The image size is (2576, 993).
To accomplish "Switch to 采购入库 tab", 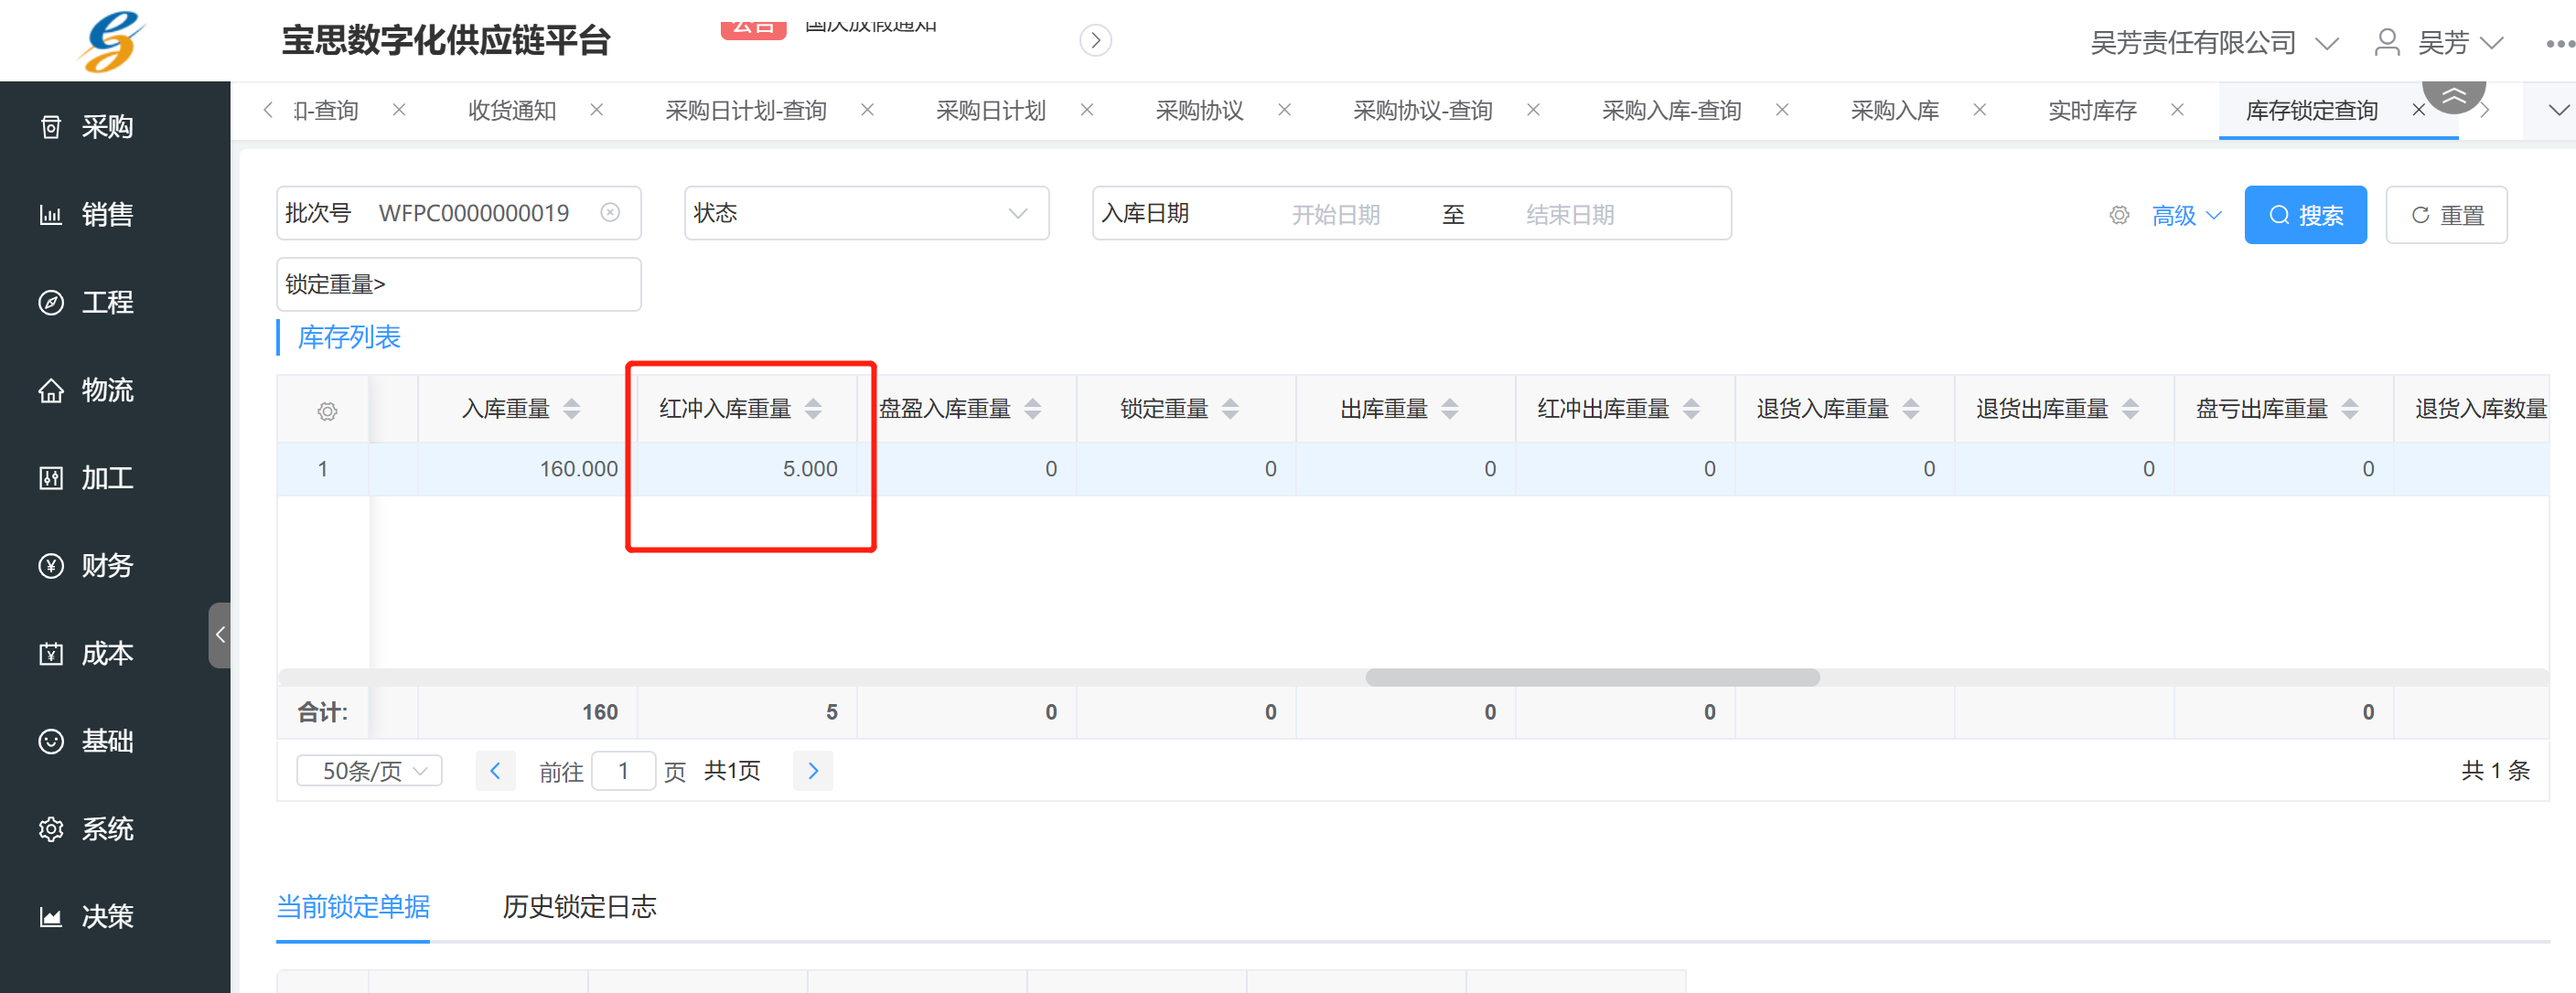I will [1895, 110].
